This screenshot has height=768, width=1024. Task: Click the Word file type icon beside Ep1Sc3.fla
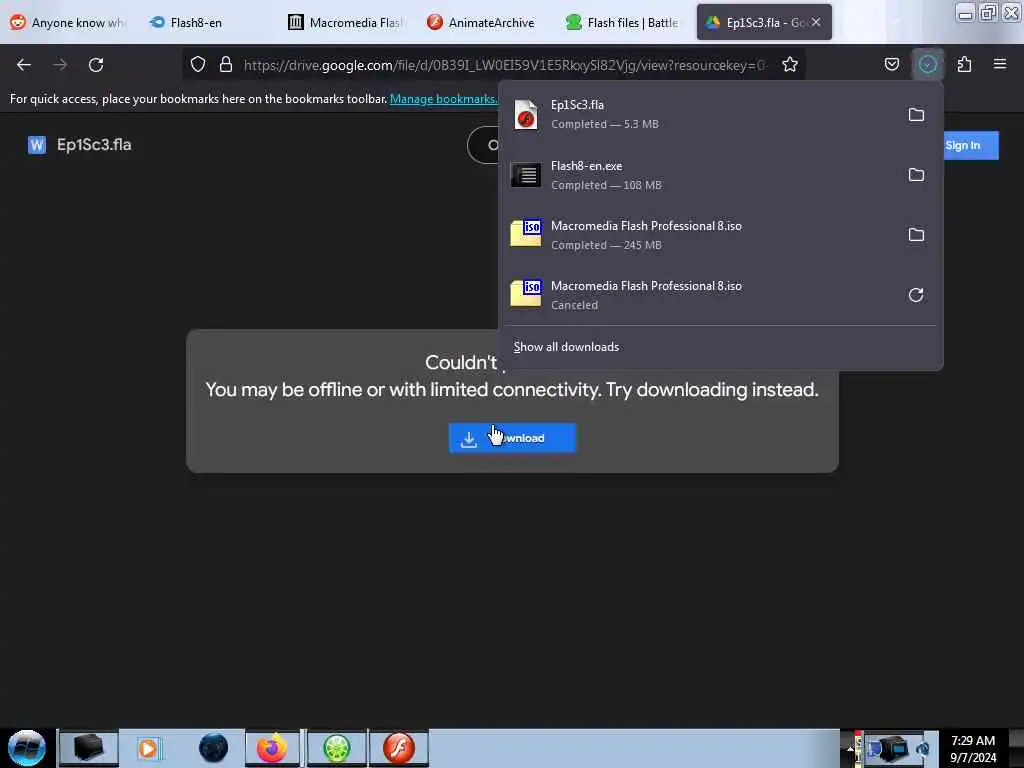tap(37, 145)
